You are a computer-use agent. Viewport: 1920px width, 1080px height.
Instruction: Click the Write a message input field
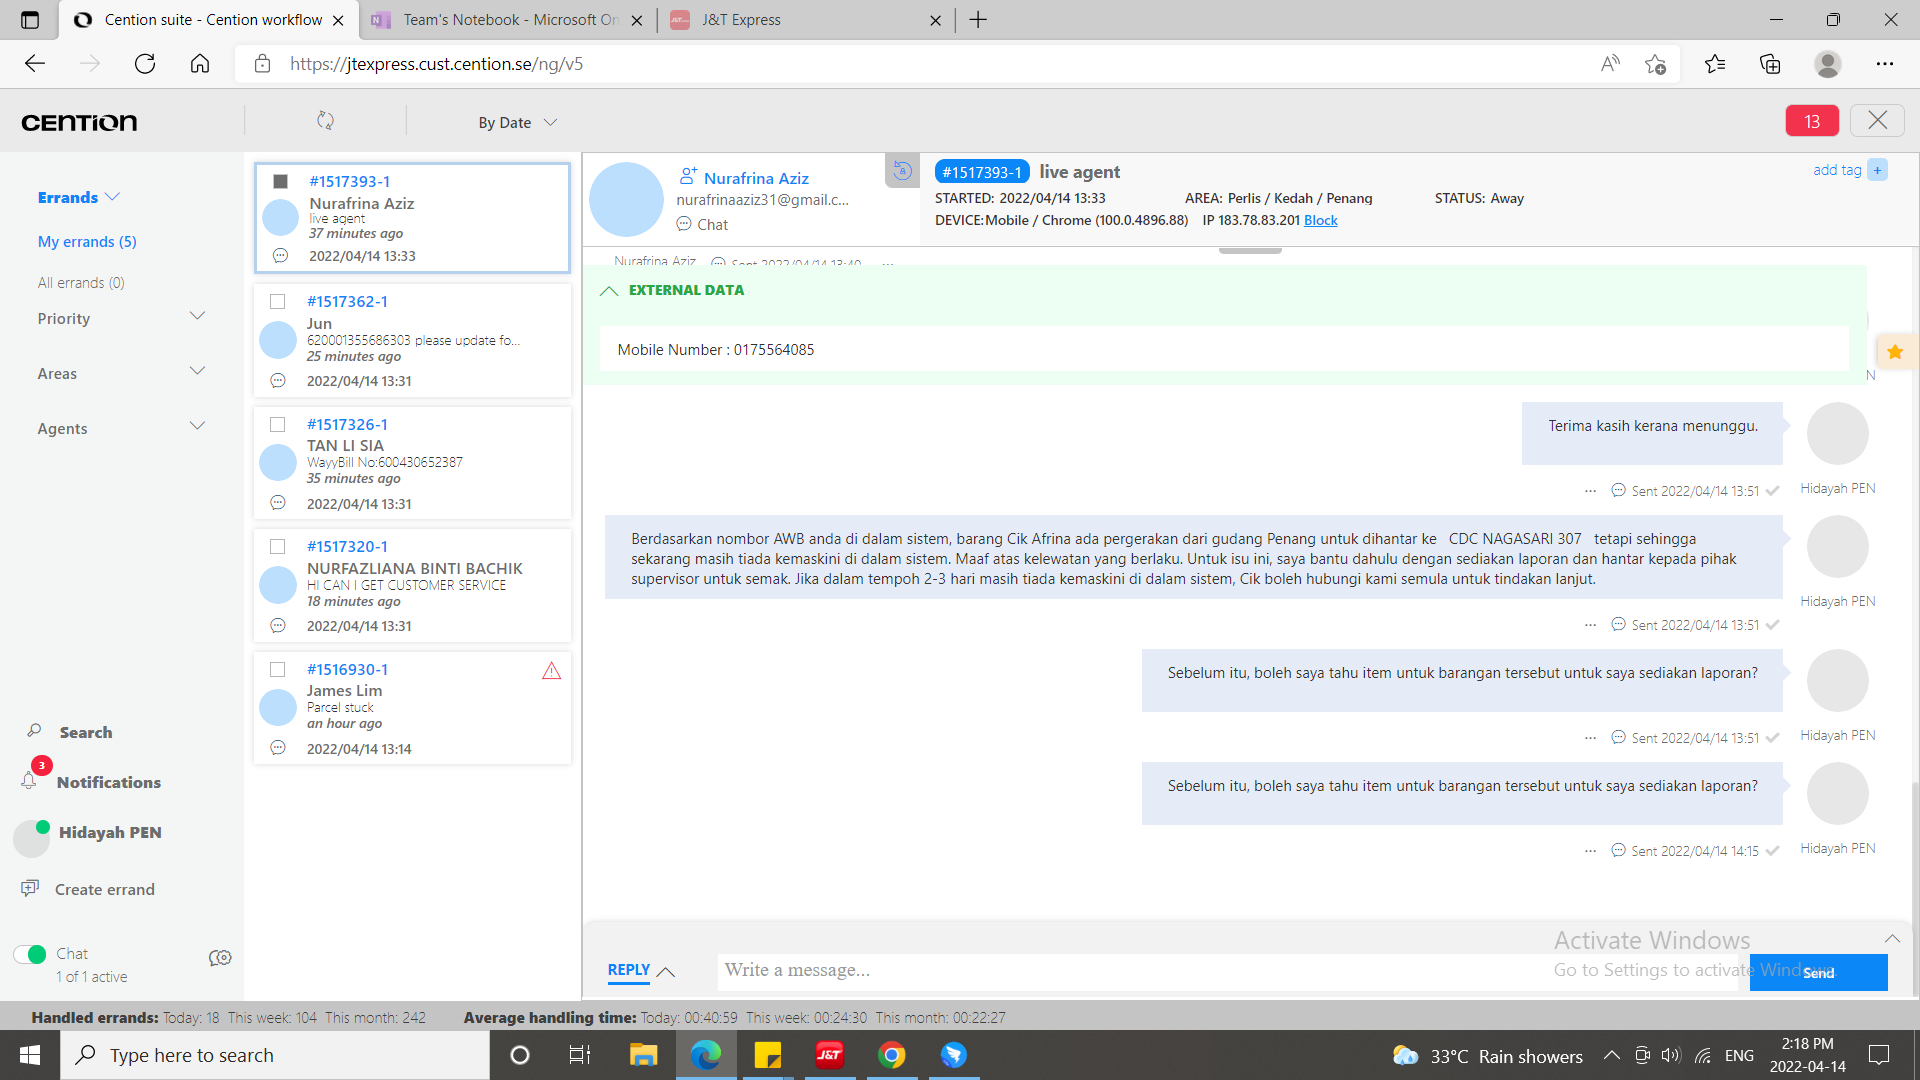point(1227,970)
